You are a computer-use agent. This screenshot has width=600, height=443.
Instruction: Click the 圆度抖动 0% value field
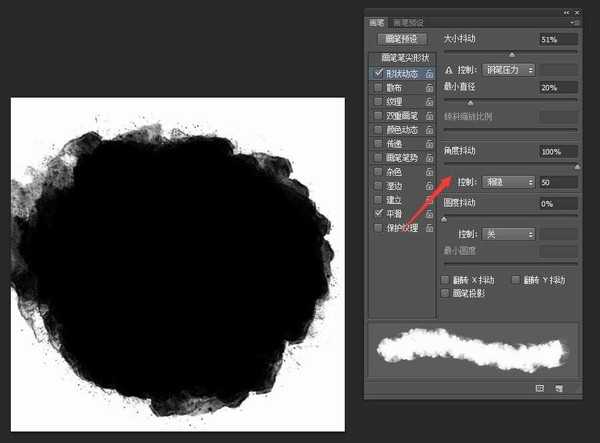[558, 204]
